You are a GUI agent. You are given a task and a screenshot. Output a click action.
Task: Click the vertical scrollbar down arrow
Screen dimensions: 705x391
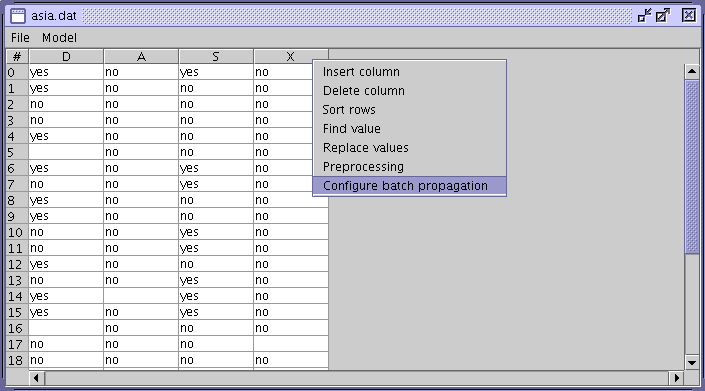click(692, 362)
